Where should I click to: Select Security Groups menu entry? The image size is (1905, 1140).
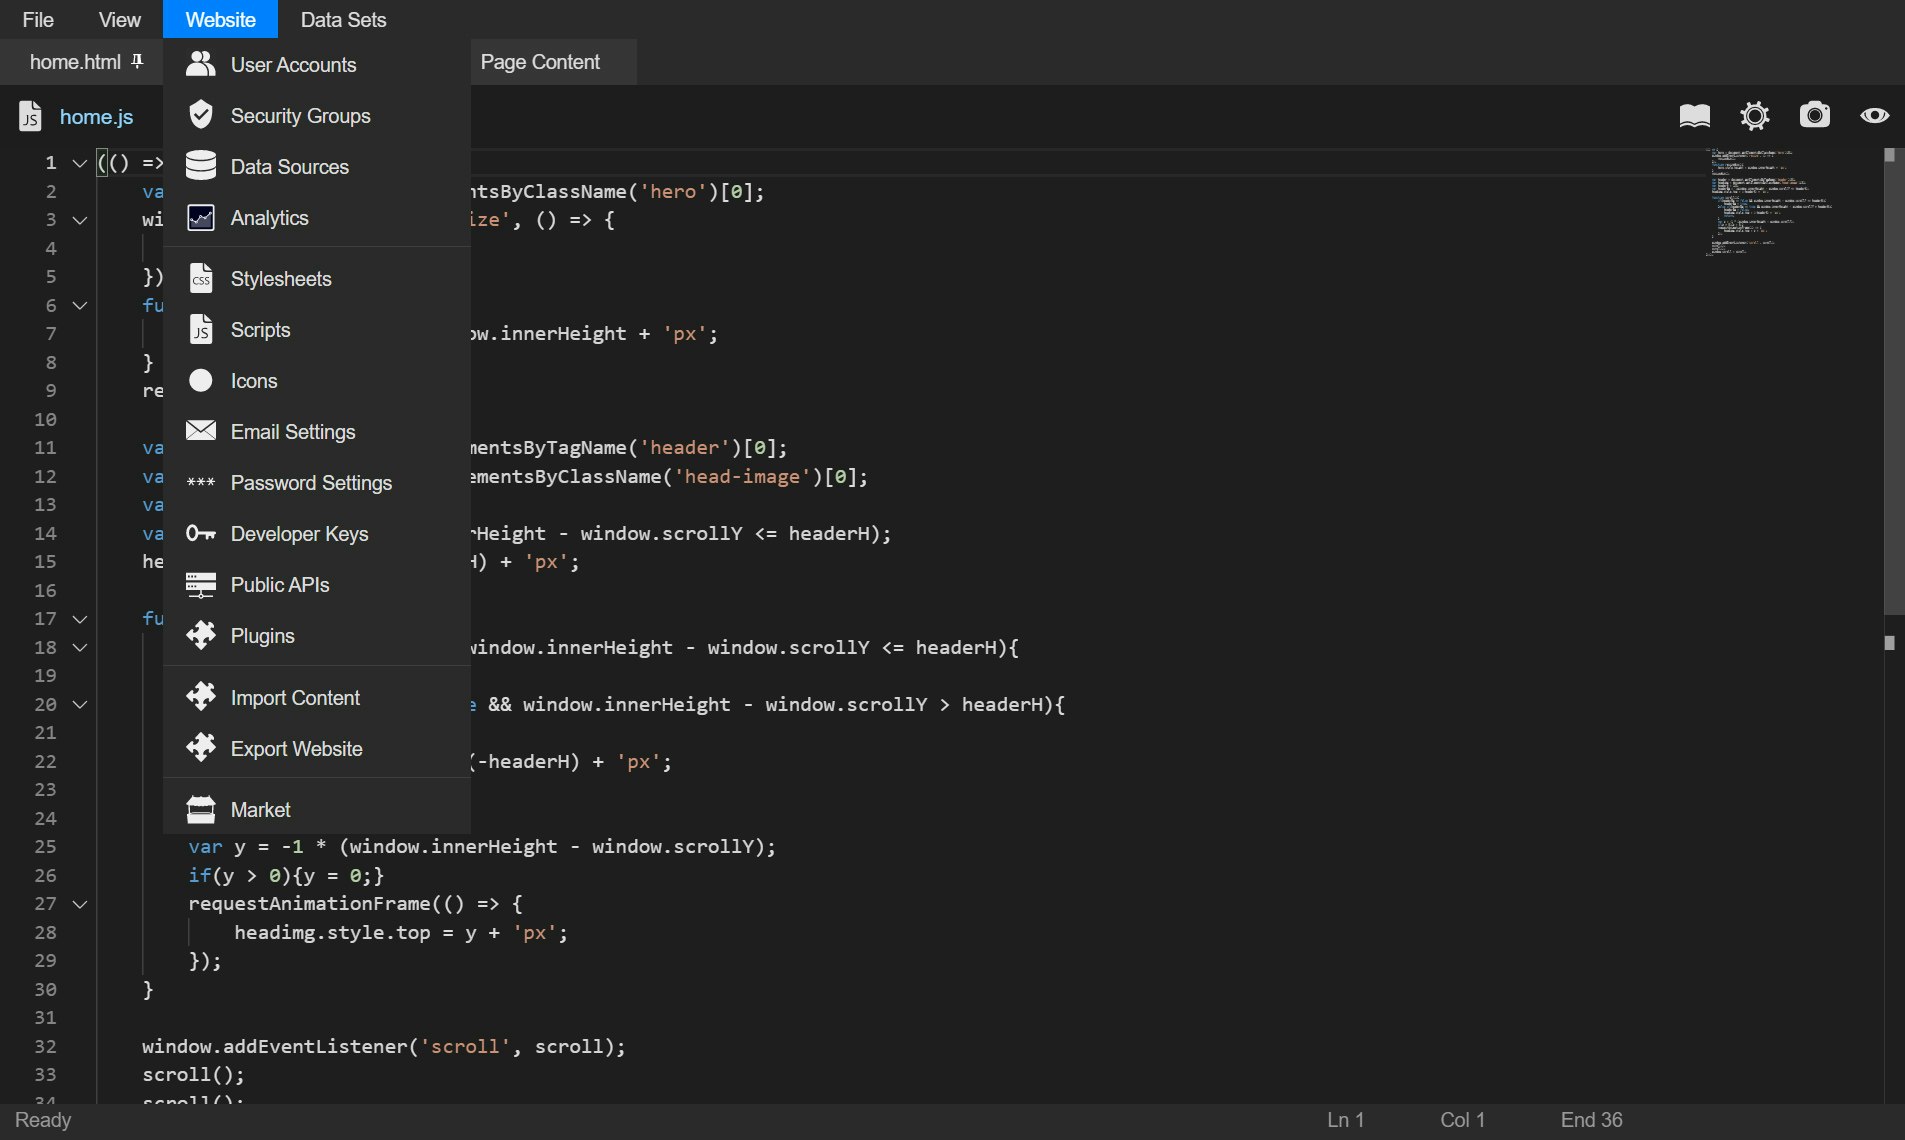pos(317,115)
